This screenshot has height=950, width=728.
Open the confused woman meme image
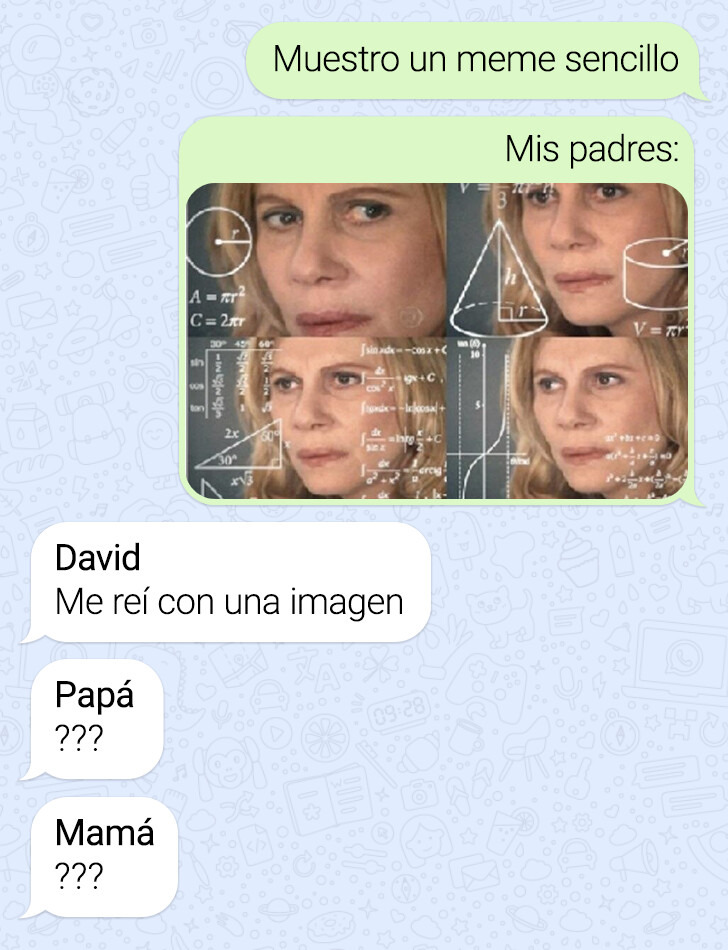pyautogui.click(x=437, y=340)
